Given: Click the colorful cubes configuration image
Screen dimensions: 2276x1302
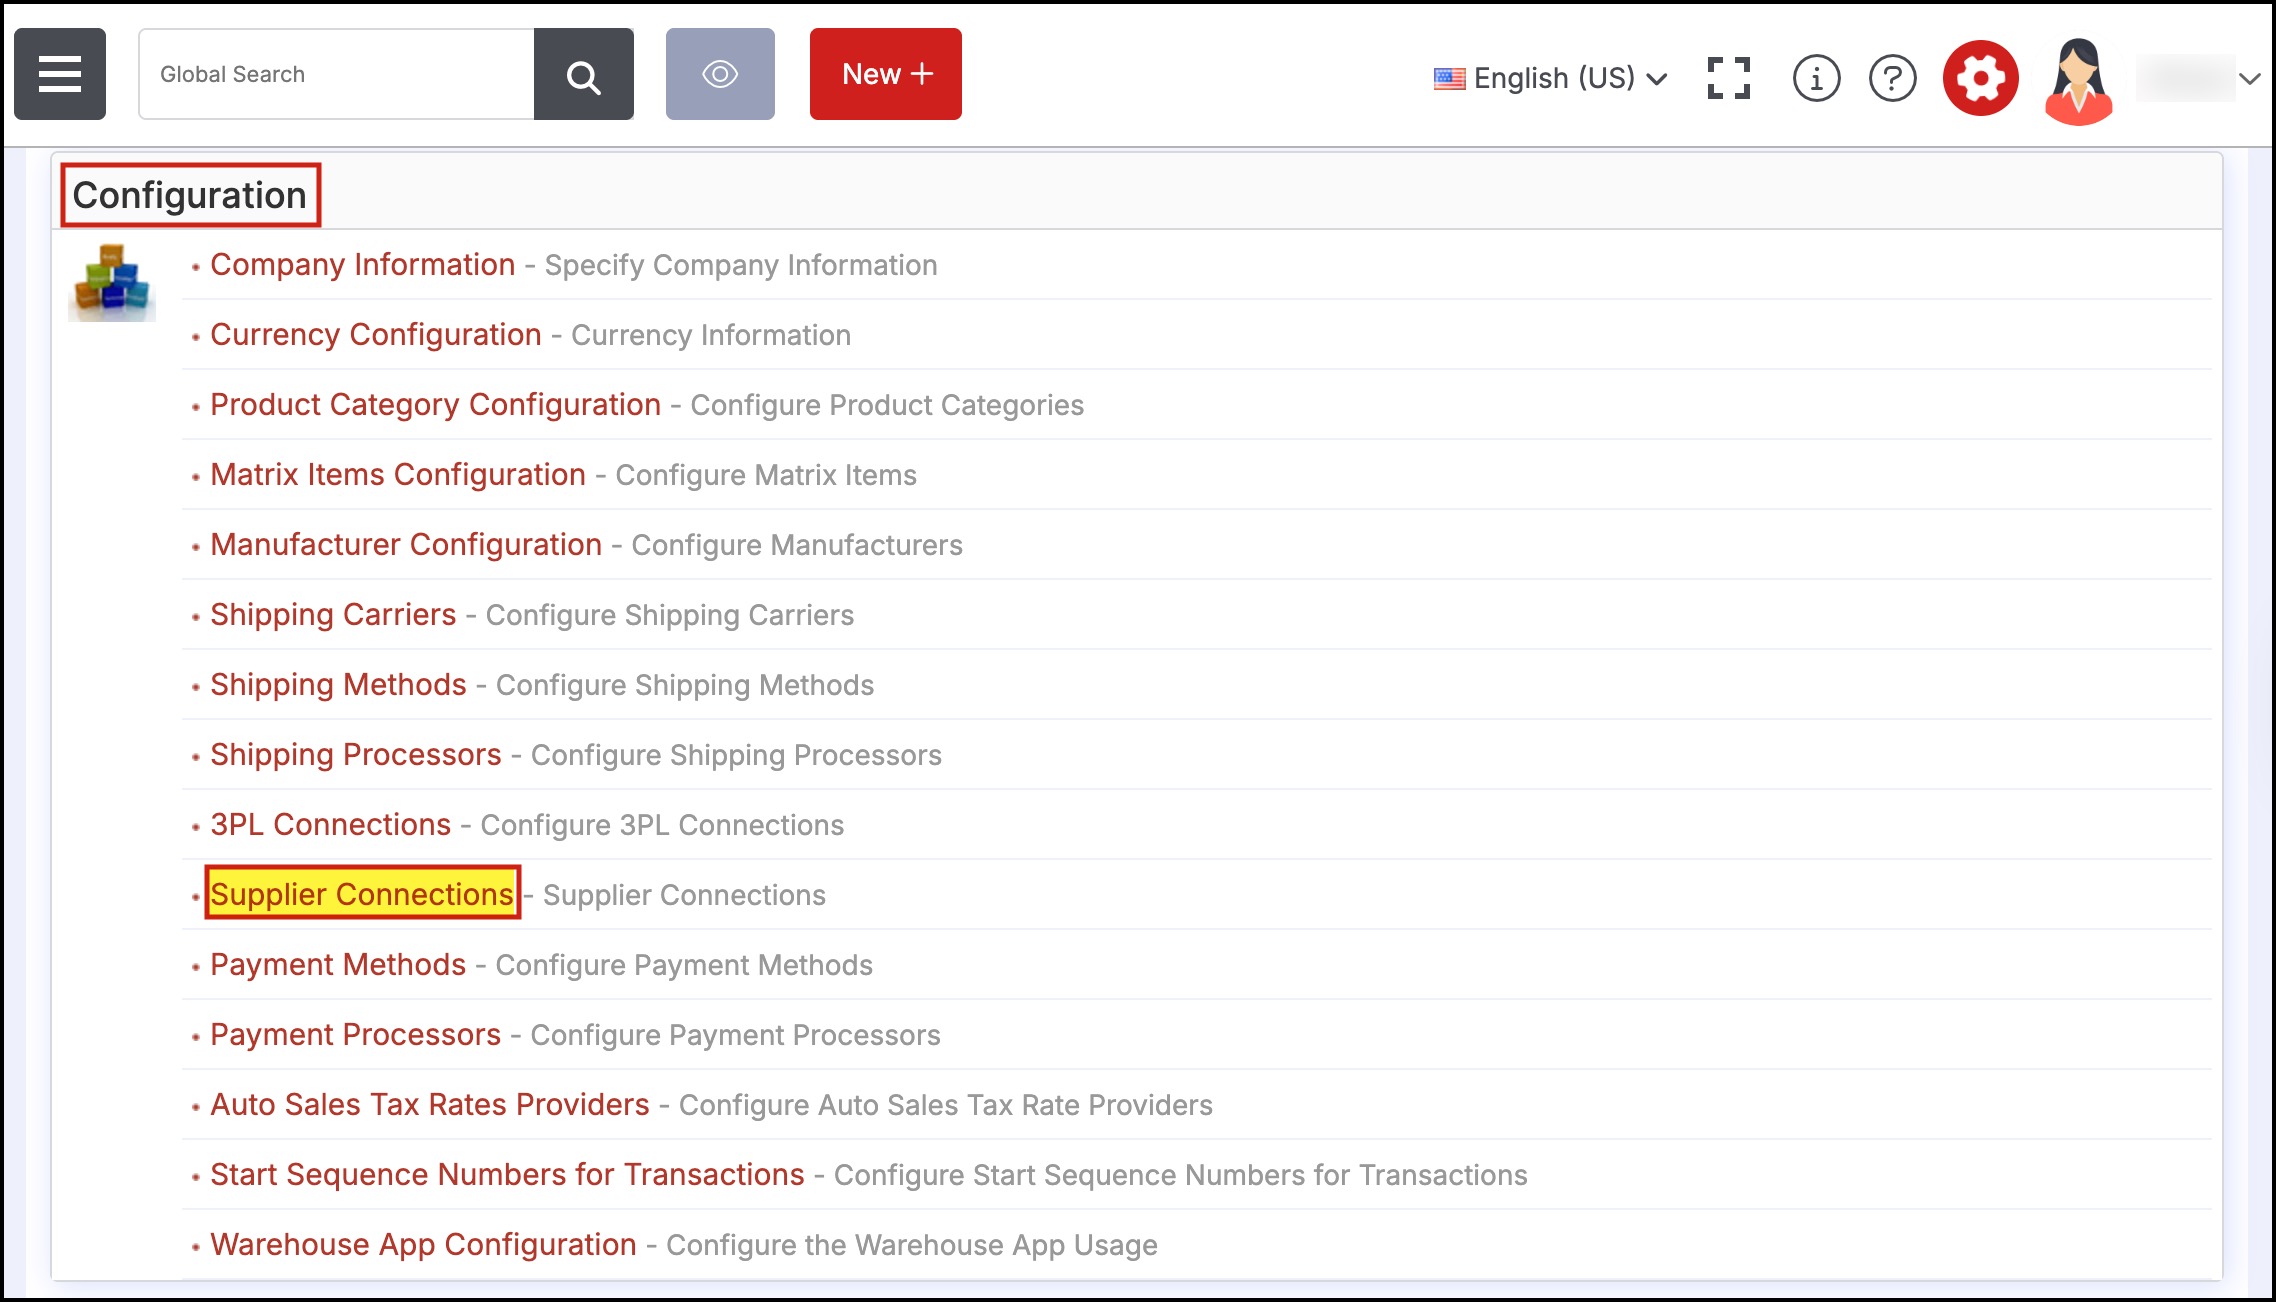Looking at the screenshot, I should pos(111,283).
